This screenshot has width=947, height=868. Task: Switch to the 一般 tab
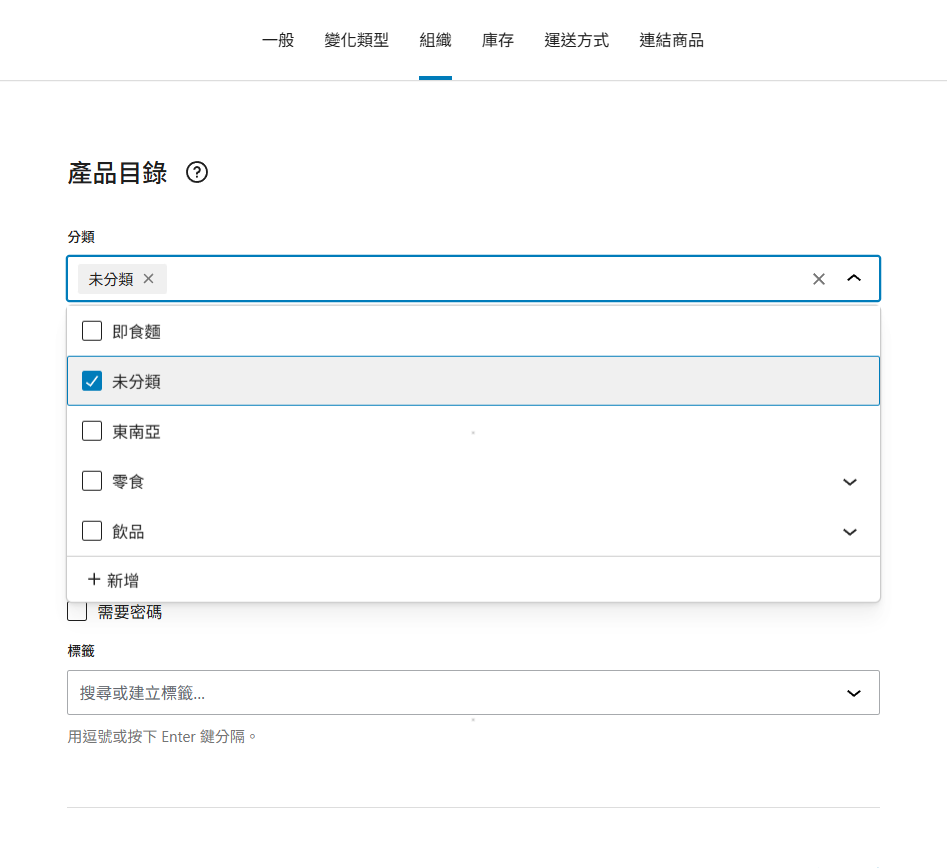(278, 41)
